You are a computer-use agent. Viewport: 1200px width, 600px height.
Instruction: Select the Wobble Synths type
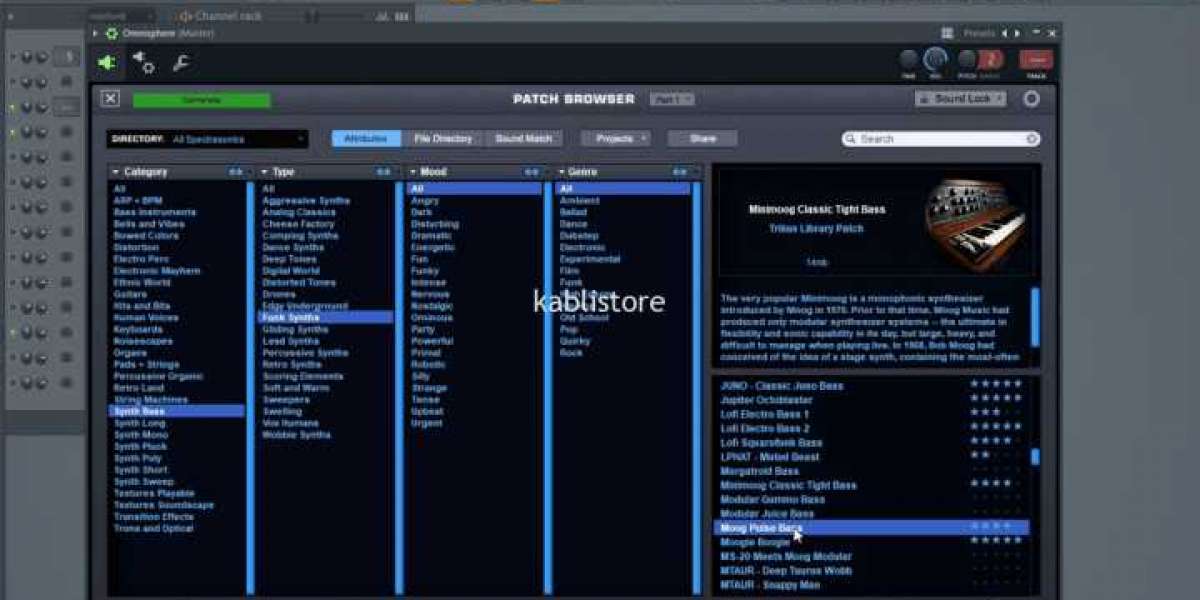[296, 435]
